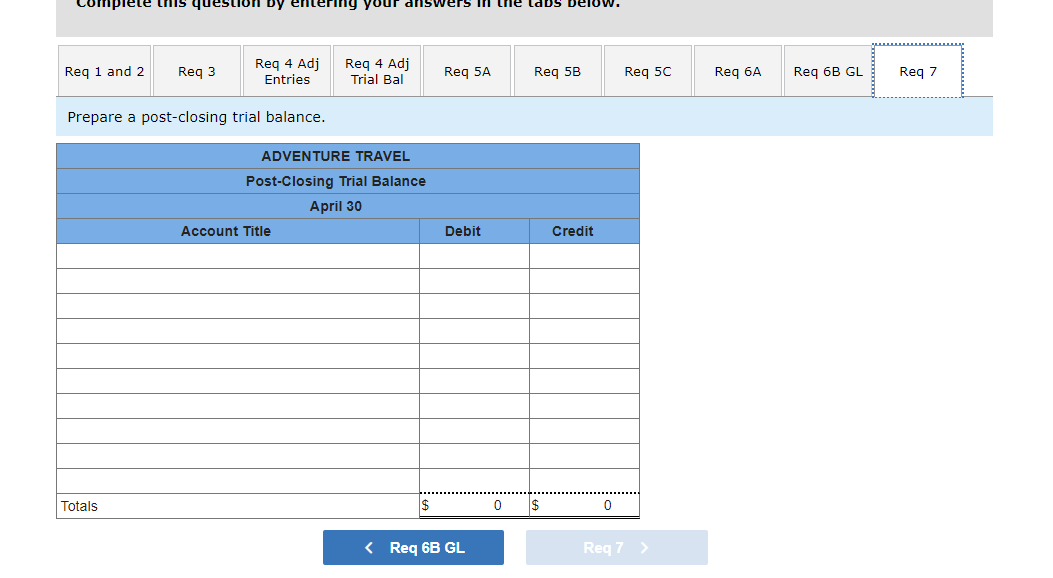Image resolution: width=1053 pixels, height=578 pixels.
Task: Select the Req 4 Adj Entries tab
Action: (x=287, y=71)
